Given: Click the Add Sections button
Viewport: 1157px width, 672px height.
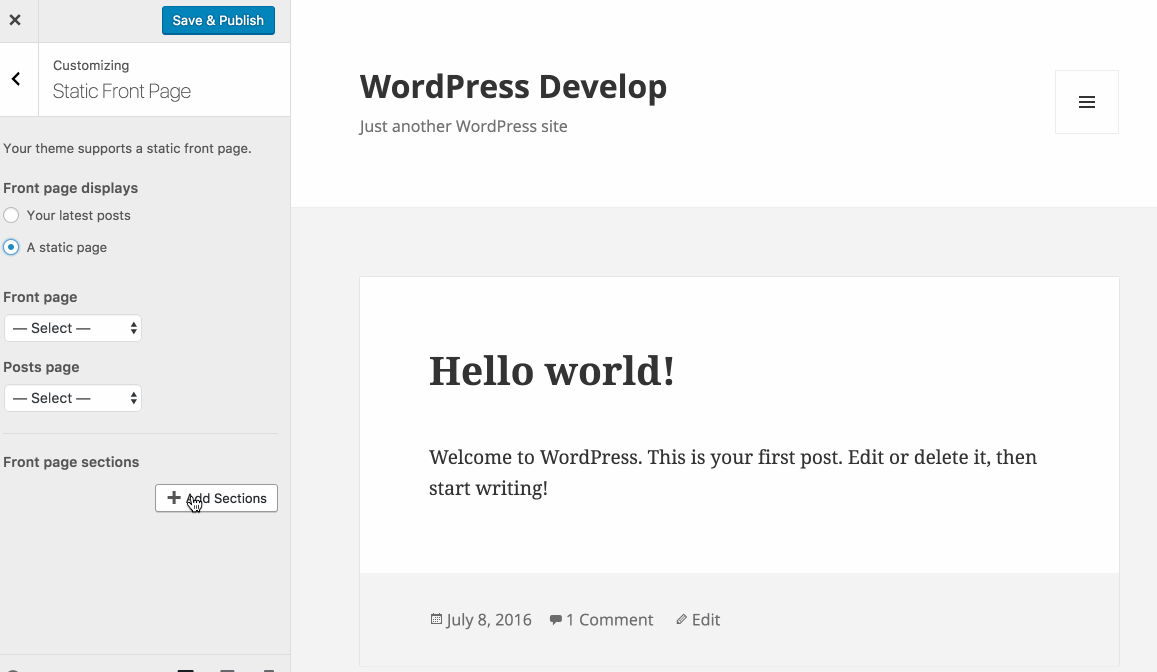Looking at the screenshot, I should (216, 498).
